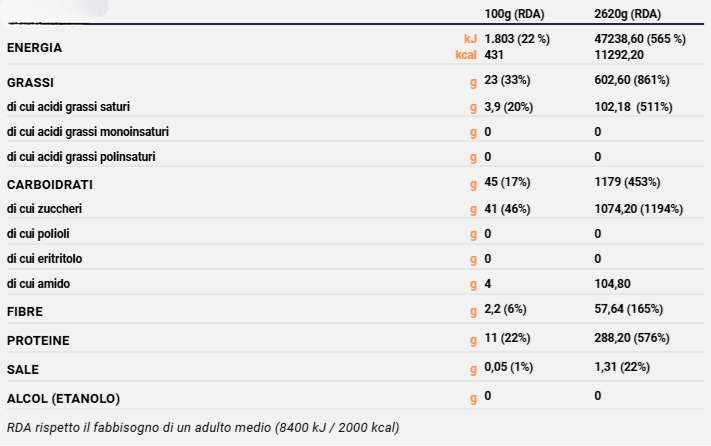Select the 'di cui eritritolo' row label

(45, 259)
